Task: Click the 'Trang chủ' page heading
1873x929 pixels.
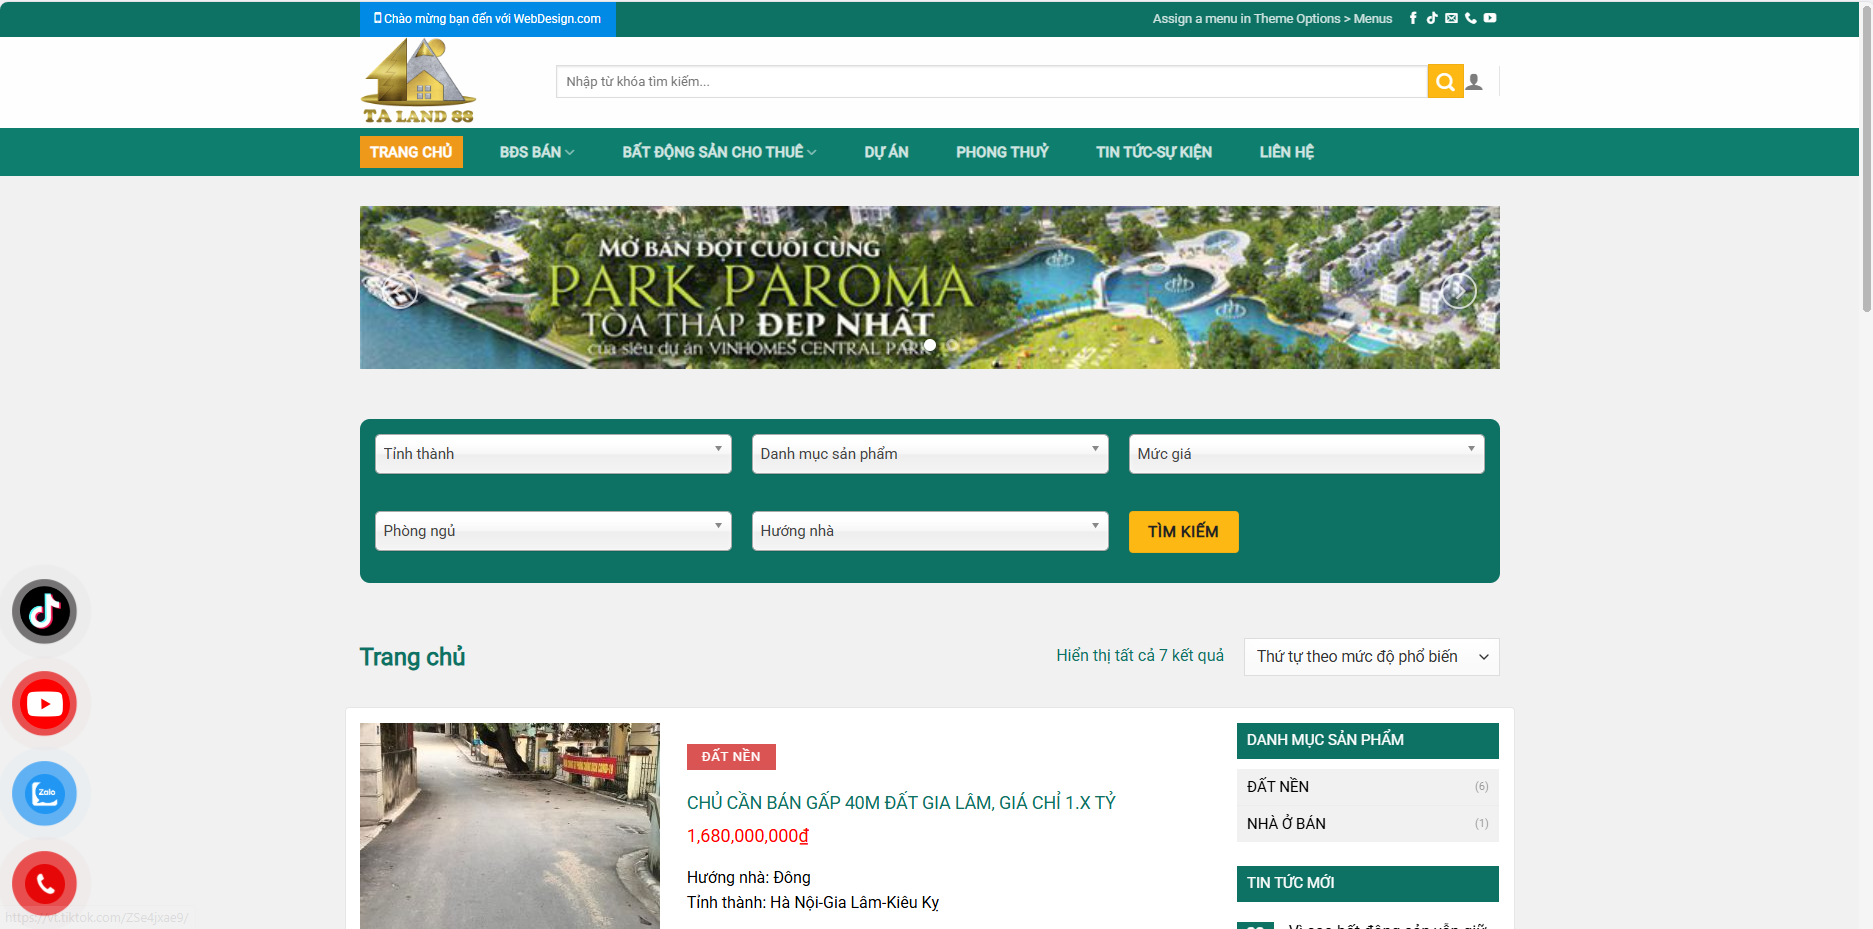Action: [412, 657]
